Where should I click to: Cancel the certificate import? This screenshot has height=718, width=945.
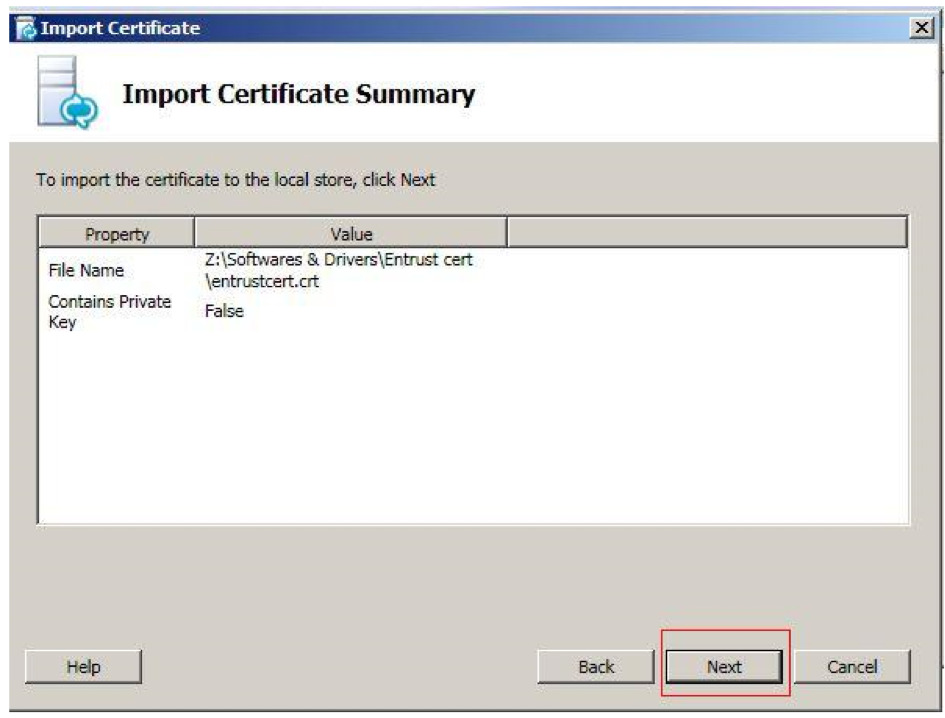tap(852, 666)
